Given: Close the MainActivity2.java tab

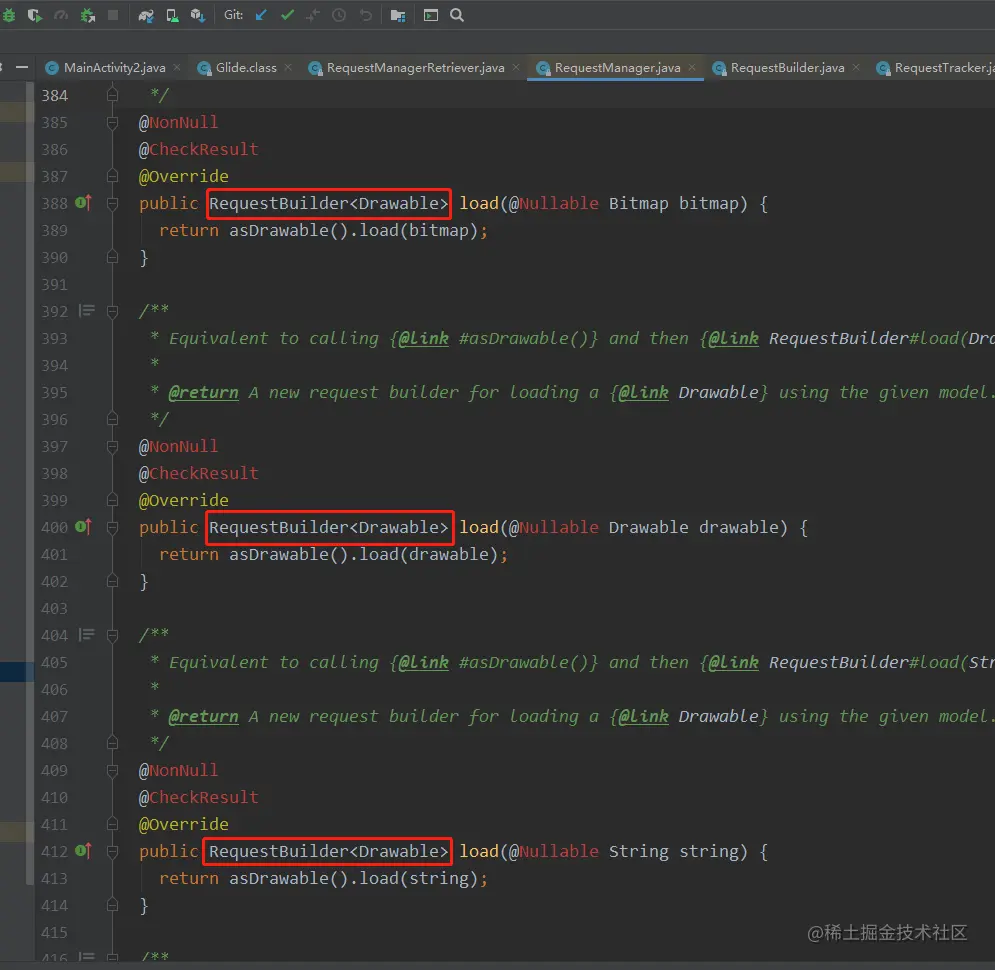Looking at the screenshot, I should click(177, 67).
